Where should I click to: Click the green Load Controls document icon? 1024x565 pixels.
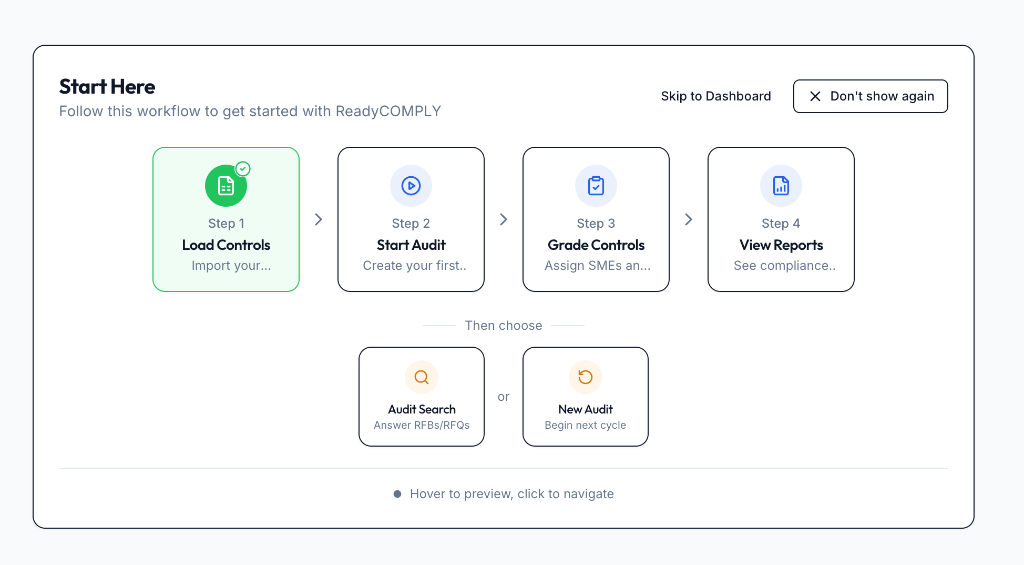click(226, 186)
